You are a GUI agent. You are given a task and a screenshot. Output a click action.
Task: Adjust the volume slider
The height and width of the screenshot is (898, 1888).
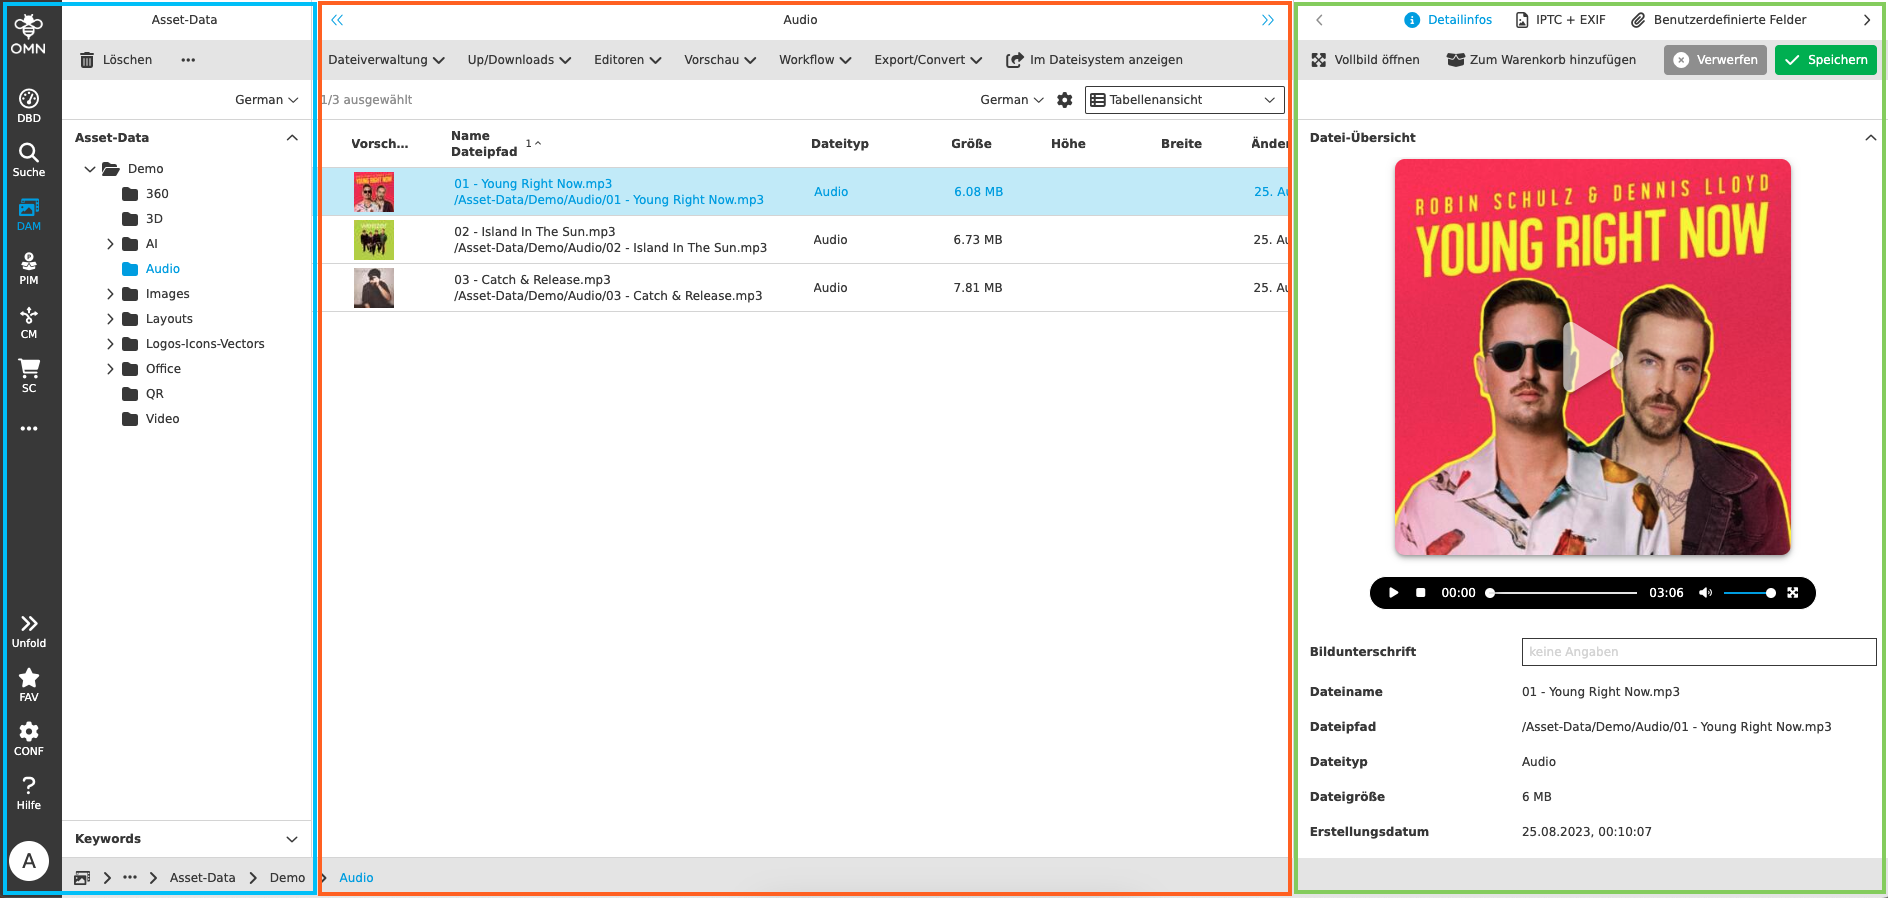coord(1749,593)
